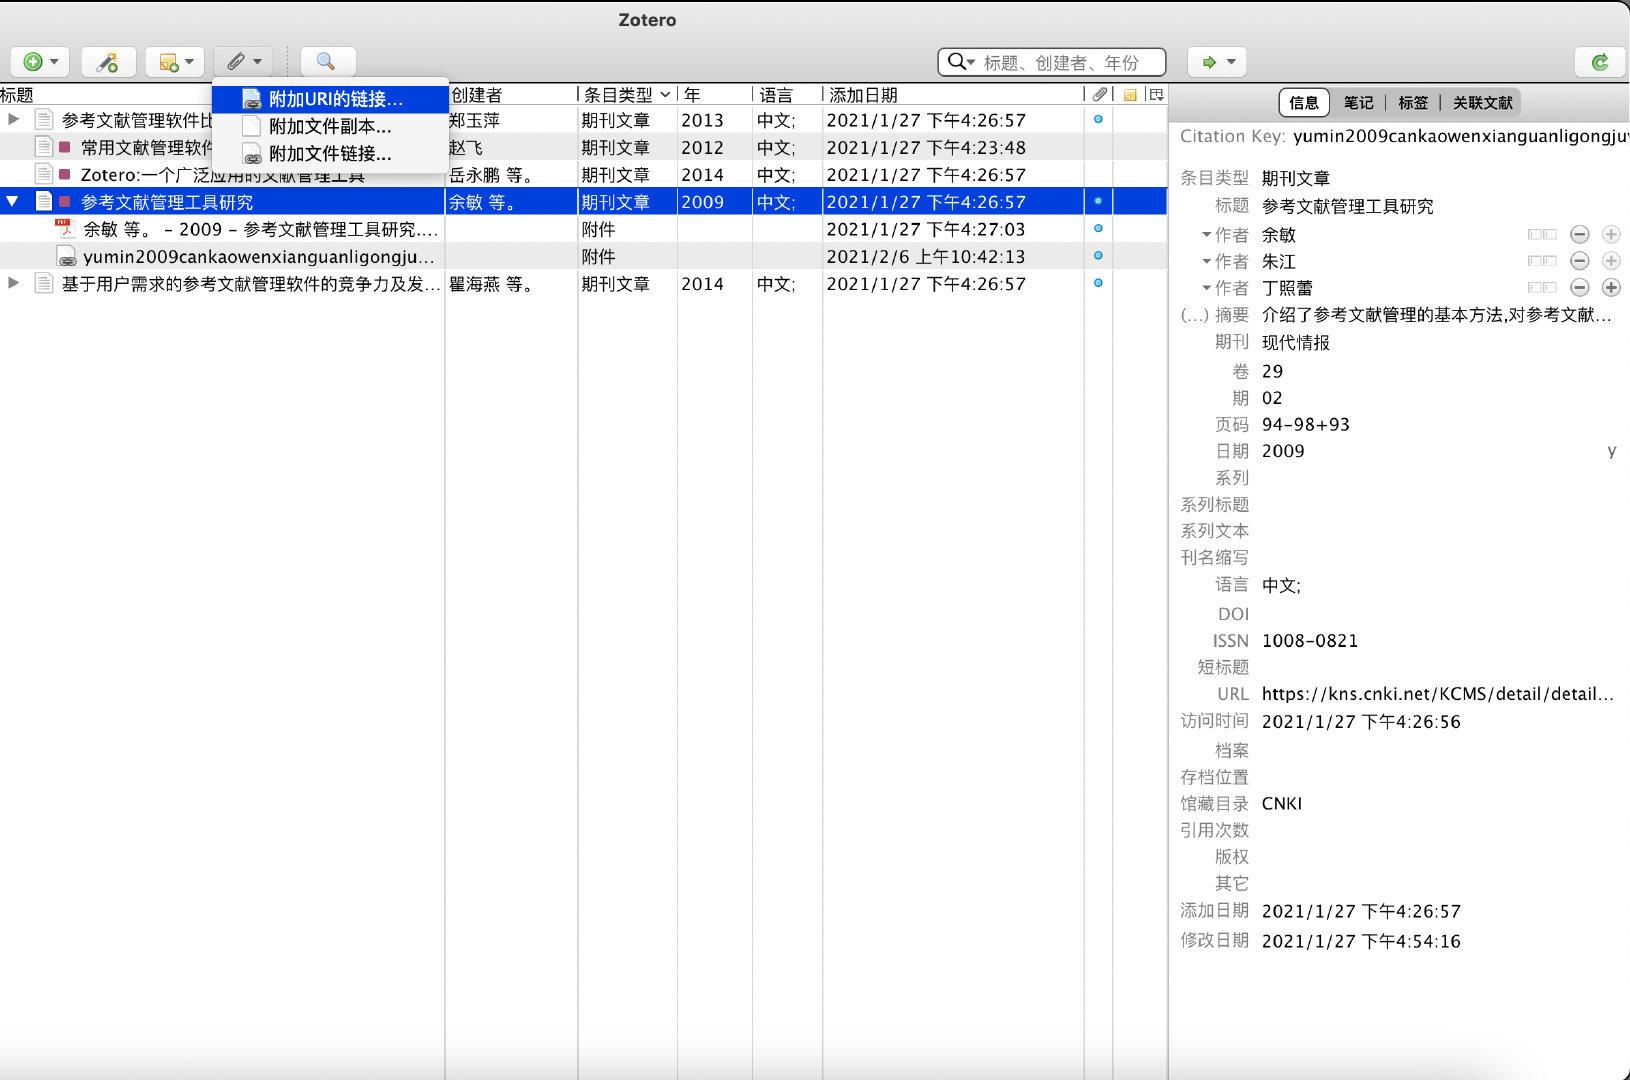Click document icon of 参考文献管理工具研究 row
The image size is (1630, 1080).
click(x=43, y=201)
